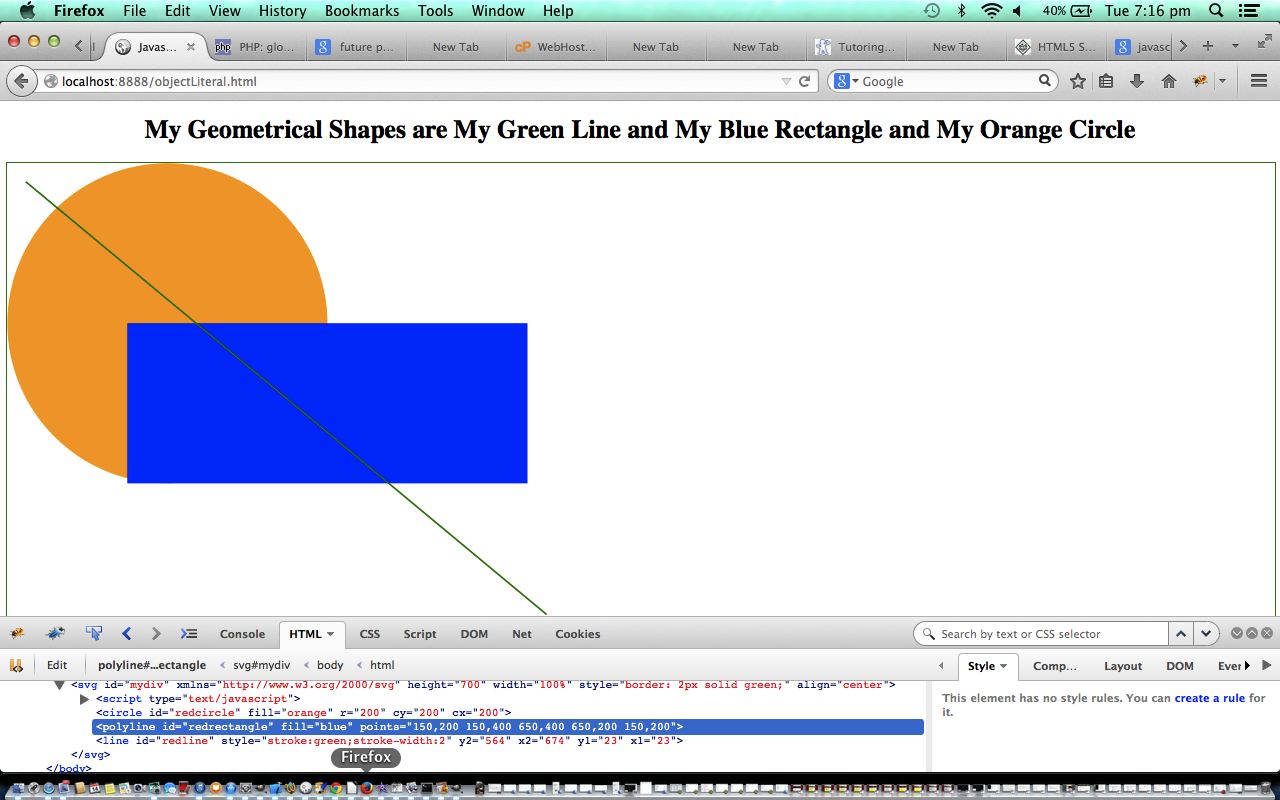
Task: Reload the current page
Action: click(804, 81)
